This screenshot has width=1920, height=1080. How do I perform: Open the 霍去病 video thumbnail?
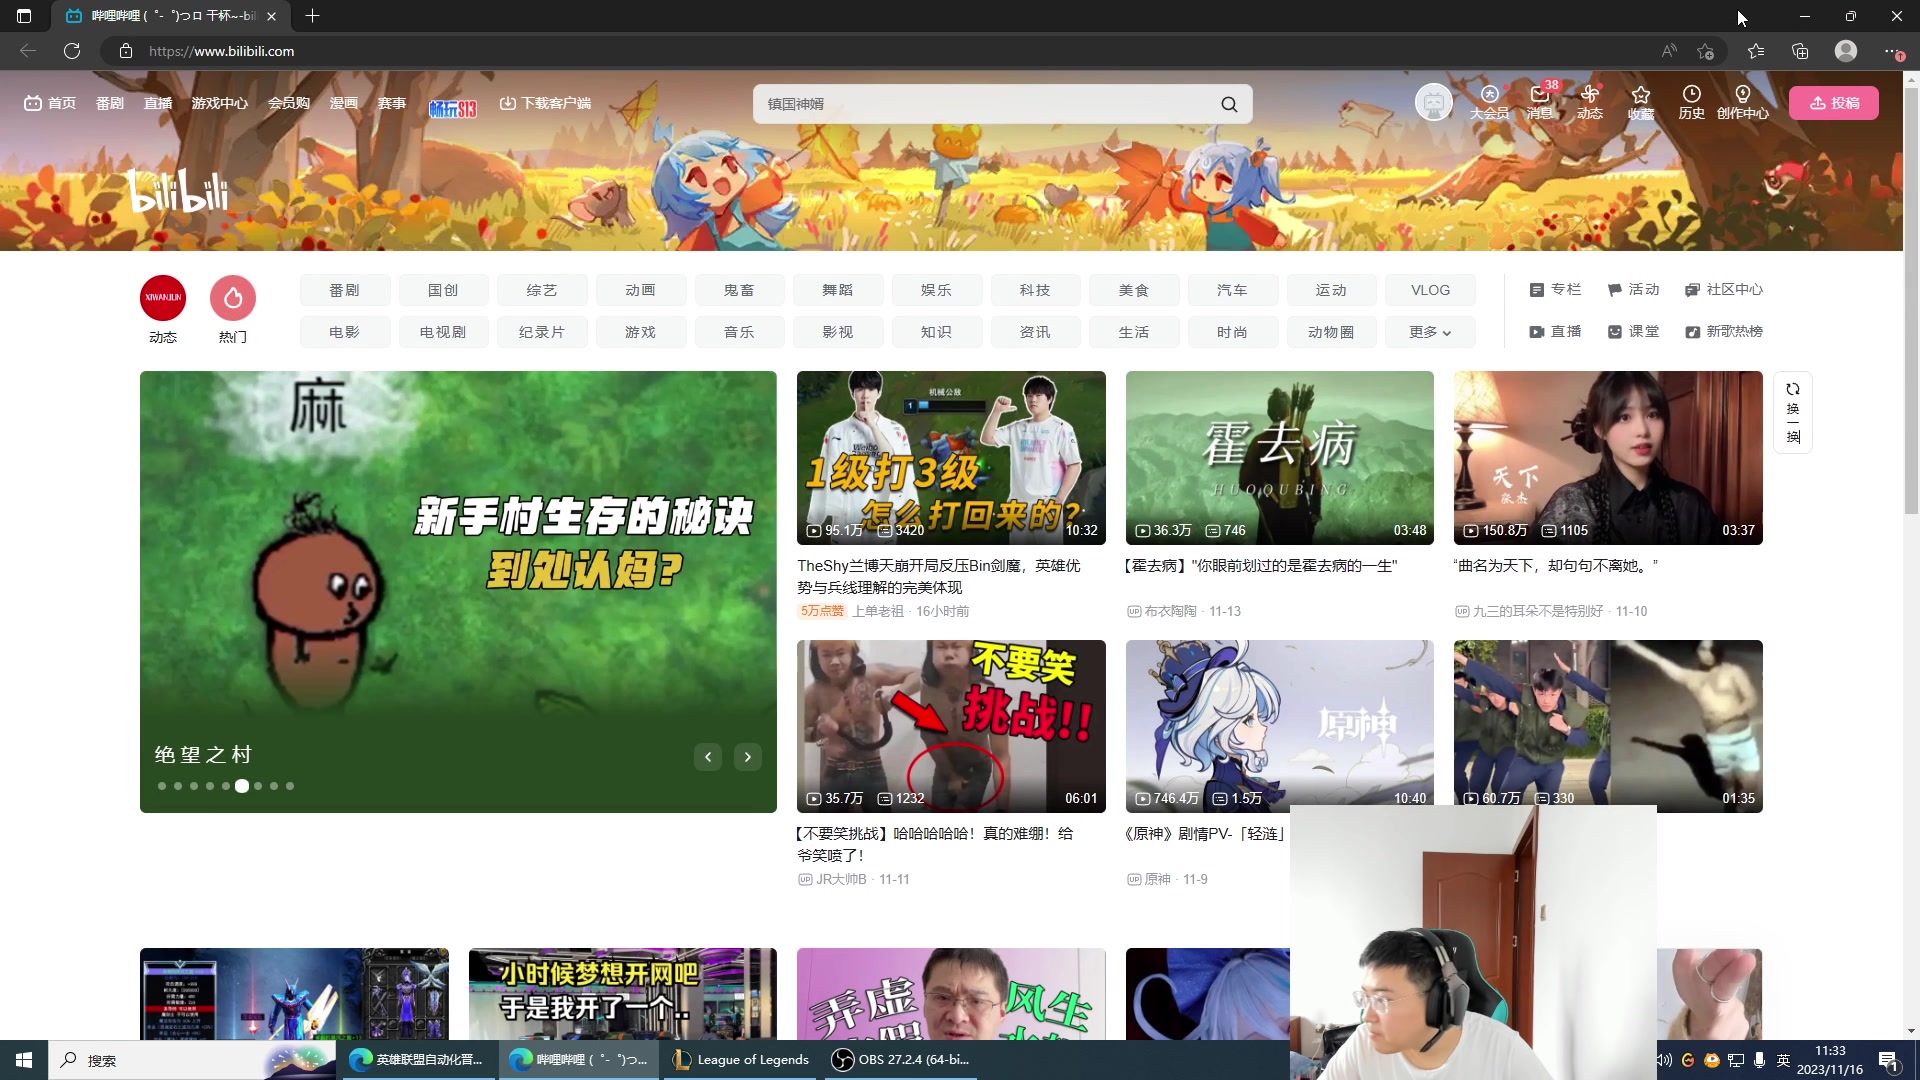pyautogui.click(x=1280, y=458)
